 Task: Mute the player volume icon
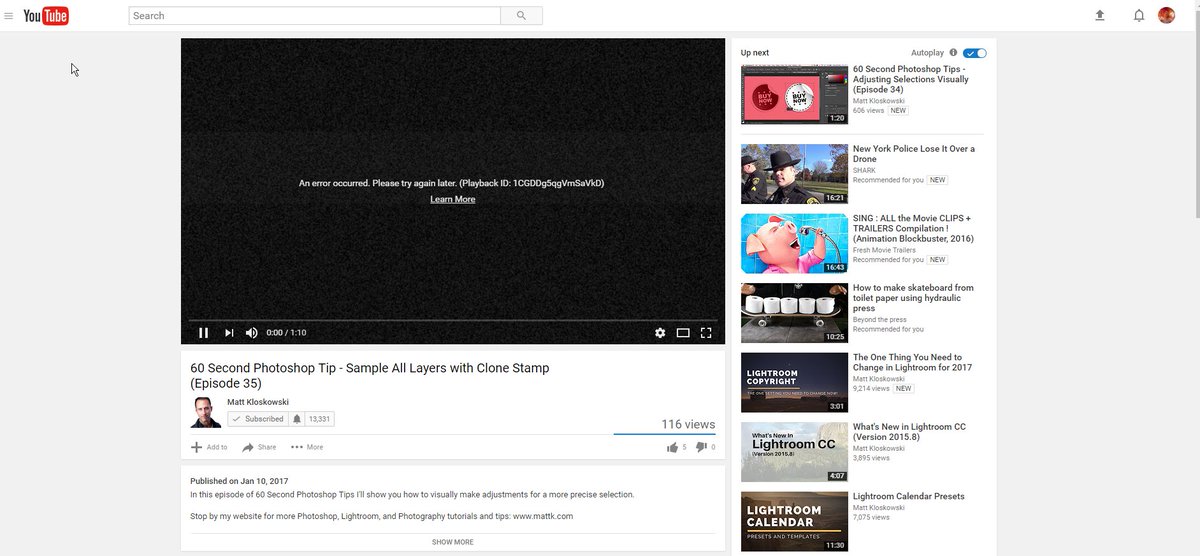252,333
